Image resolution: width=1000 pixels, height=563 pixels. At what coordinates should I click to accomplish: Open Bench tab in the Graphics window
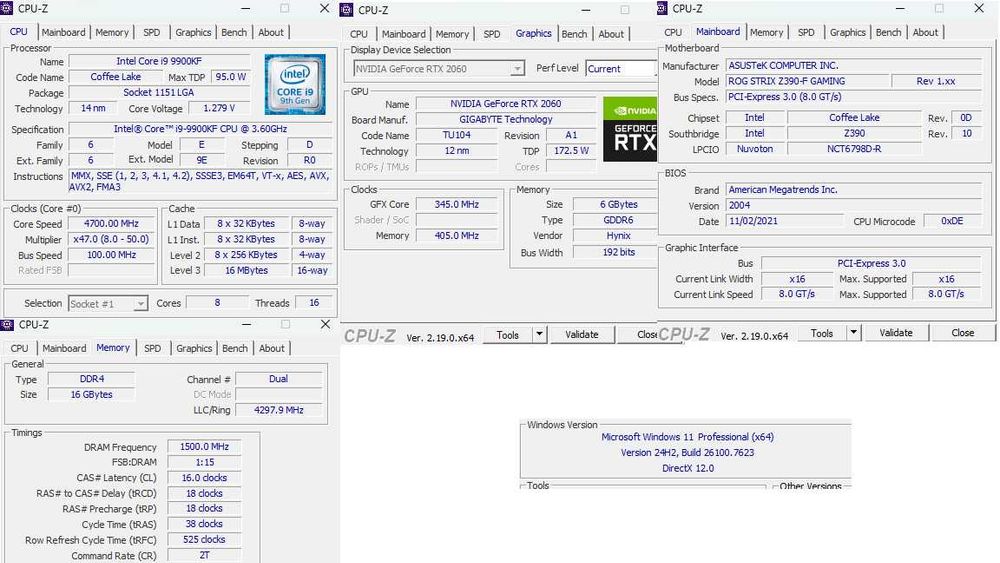pos(574,34)
